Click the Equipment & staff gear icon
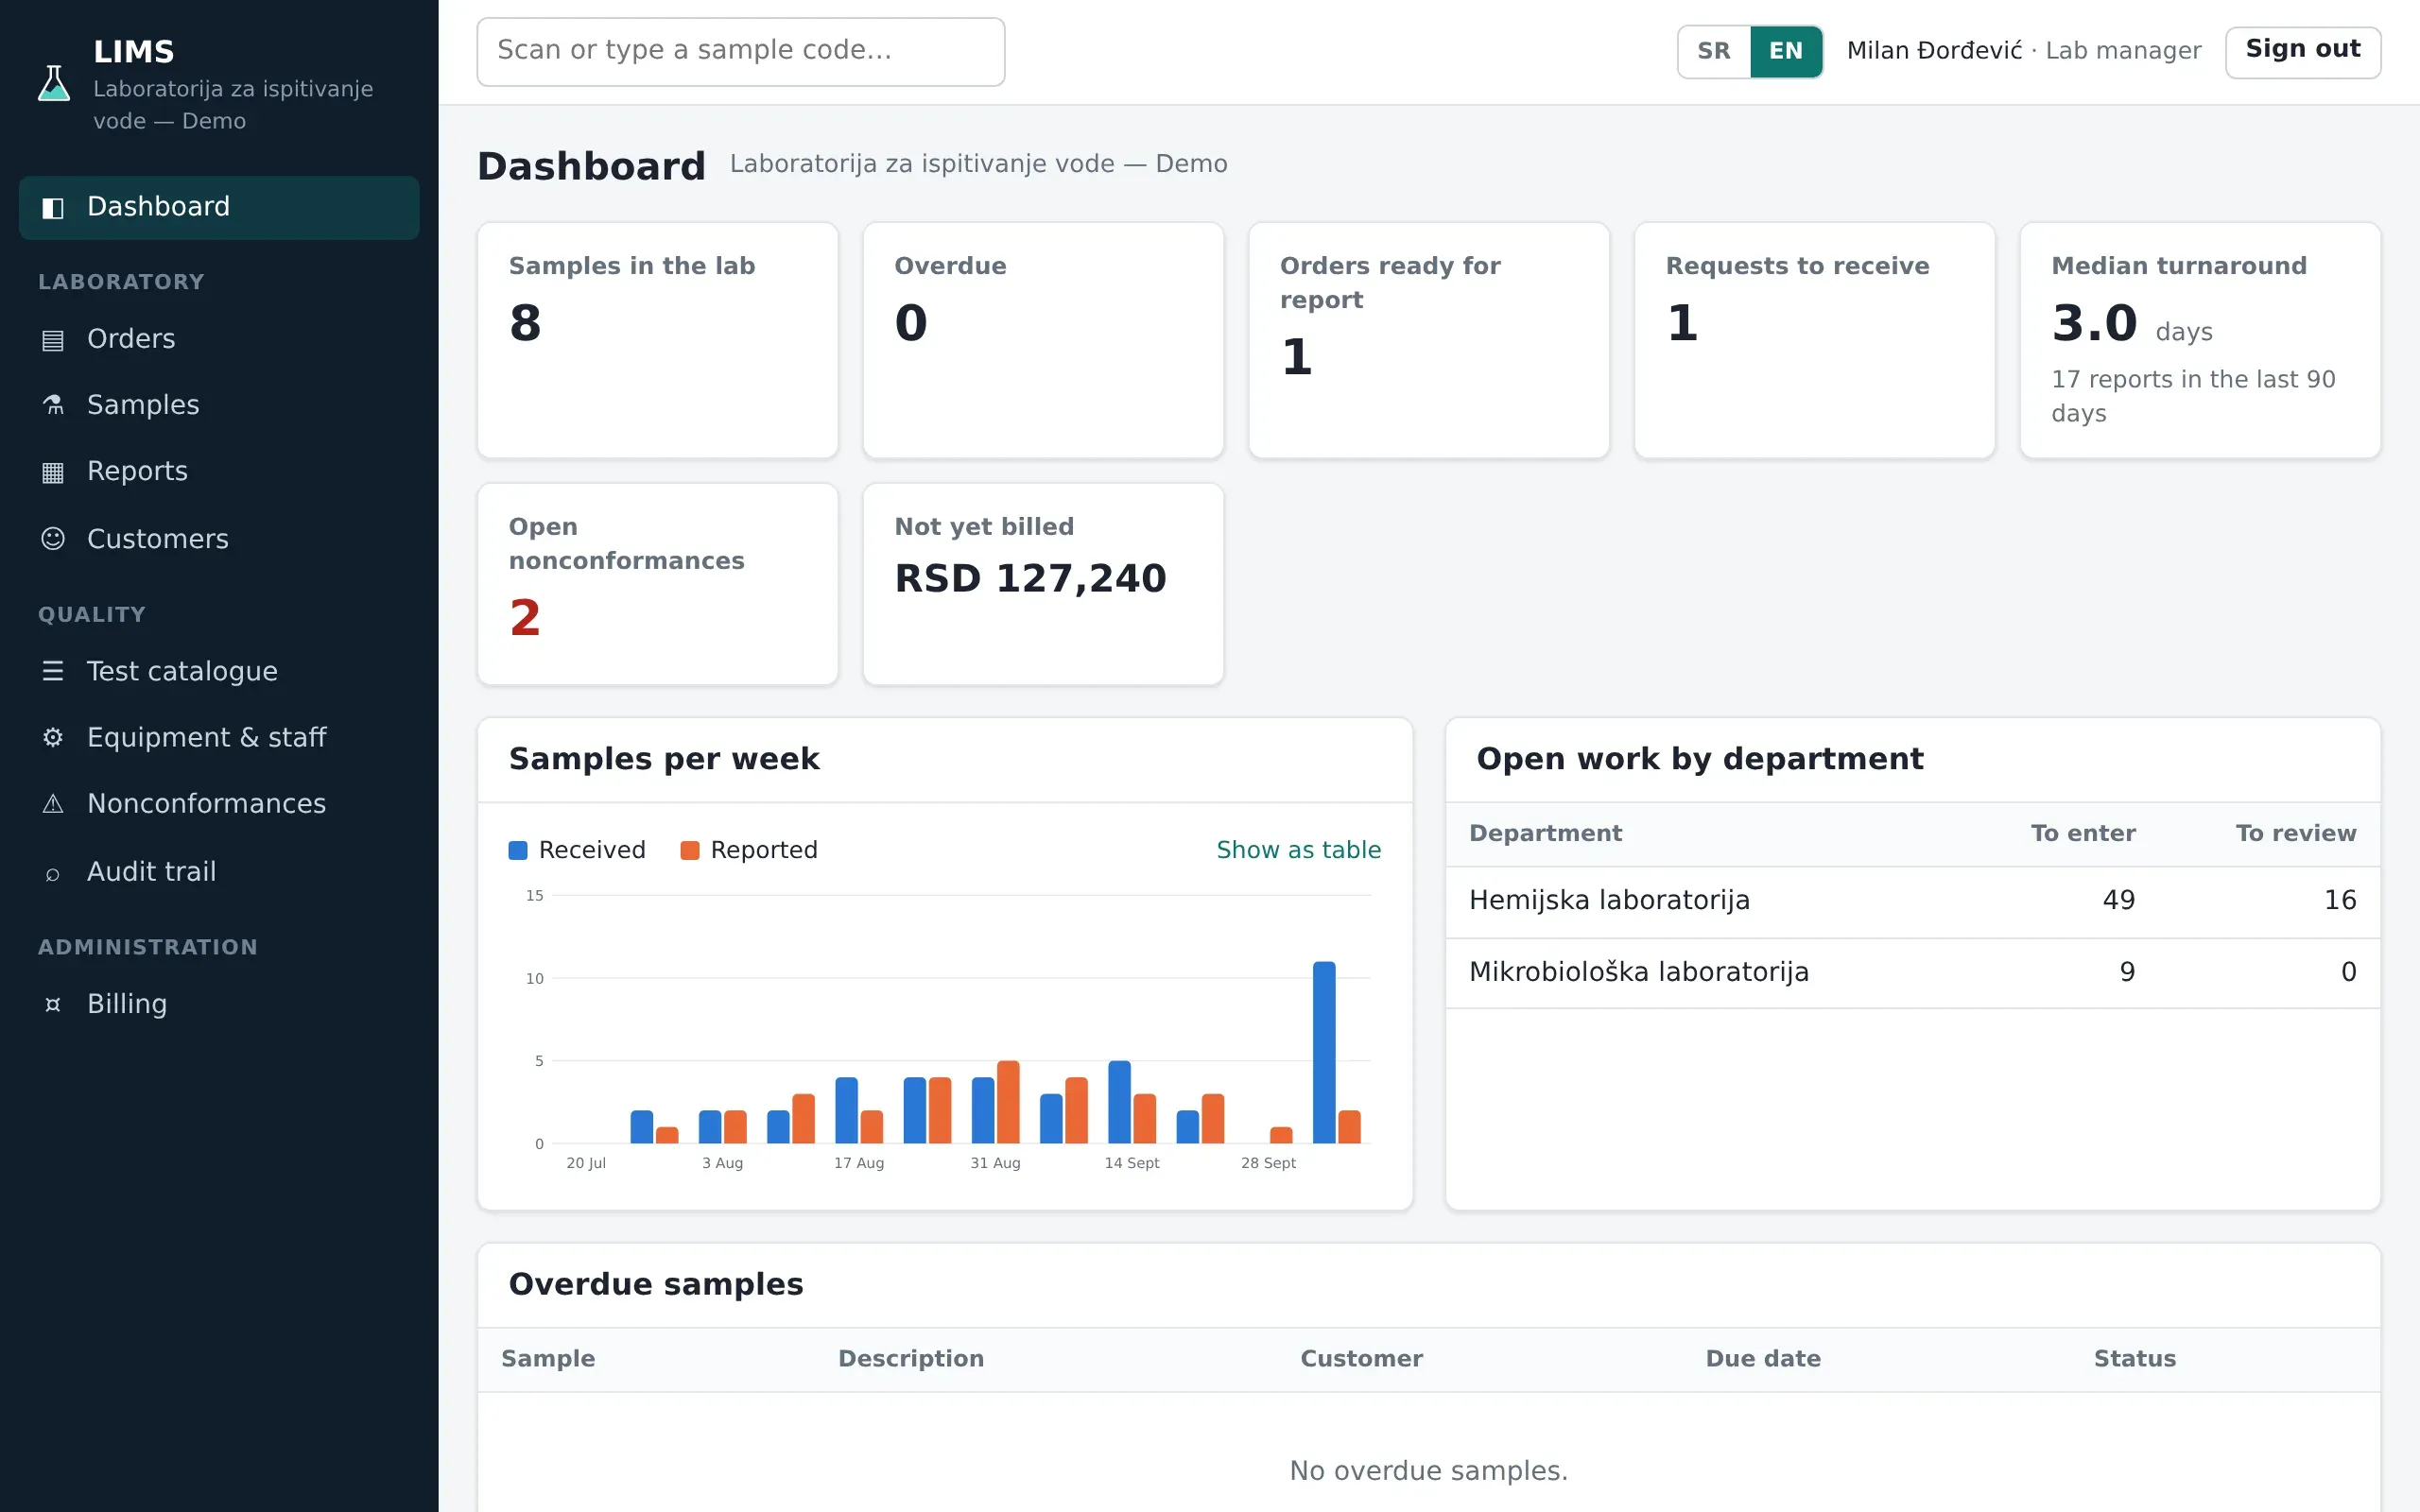Screen dimensions: 2420x1512 (x=53, y=737)
